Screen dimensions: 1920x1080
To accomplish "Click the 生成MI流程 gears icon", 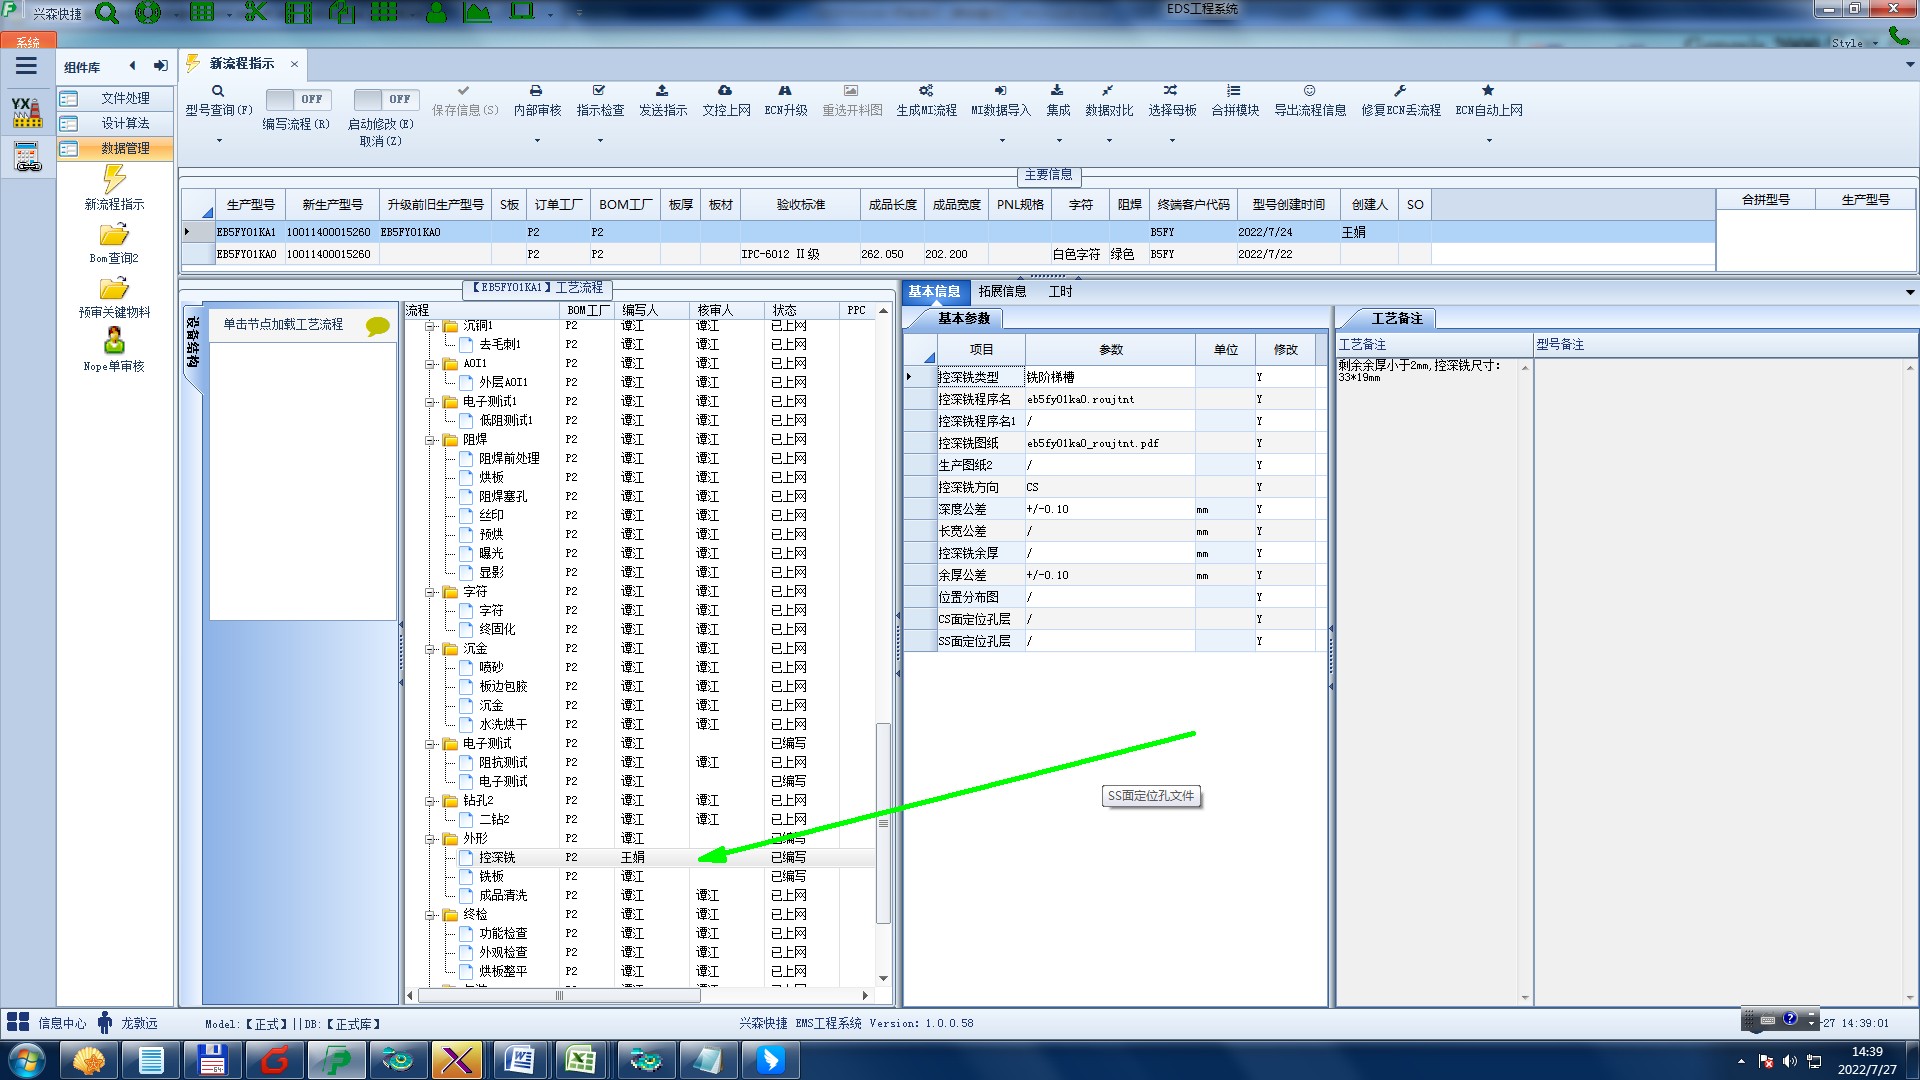I will 926,91.
